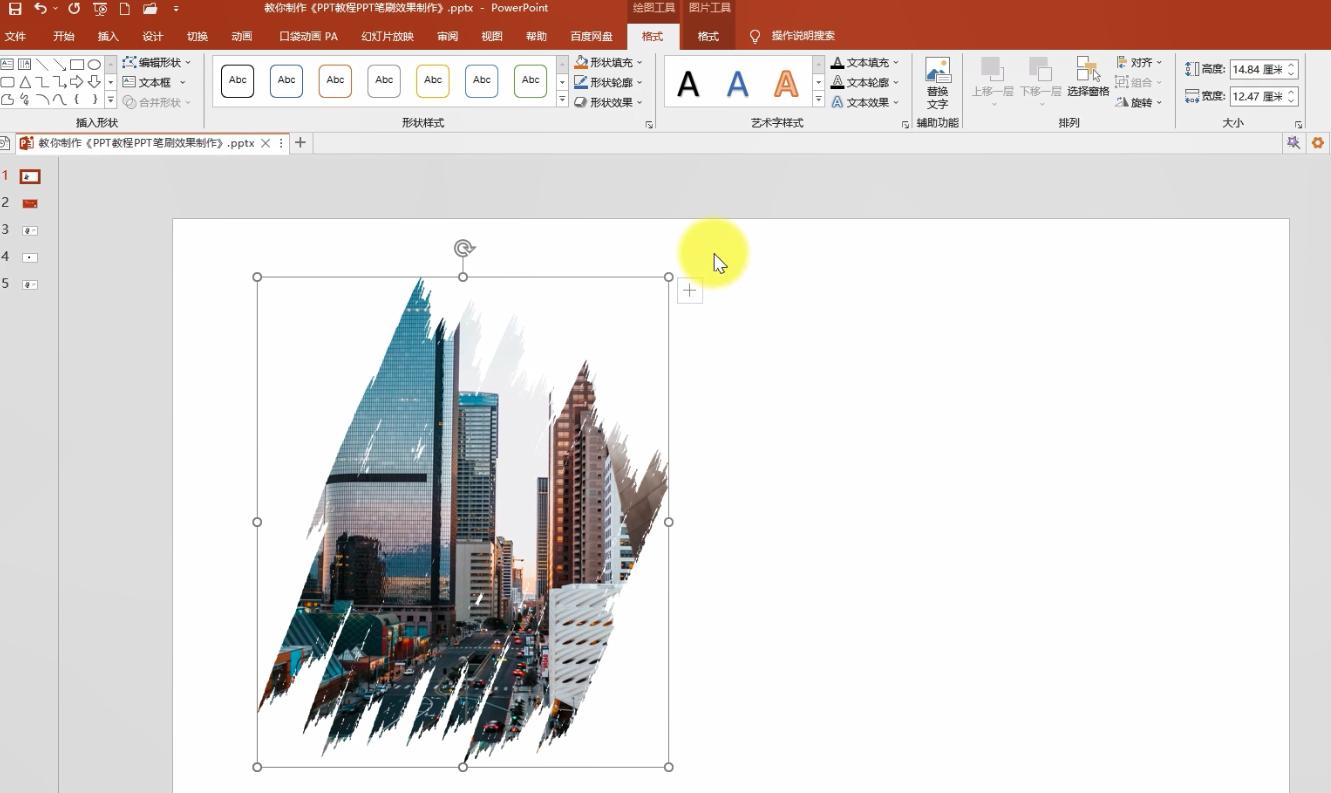Open the 文件 menu
This screenshot has height=793, width=1331.
[x=15, y=36]
